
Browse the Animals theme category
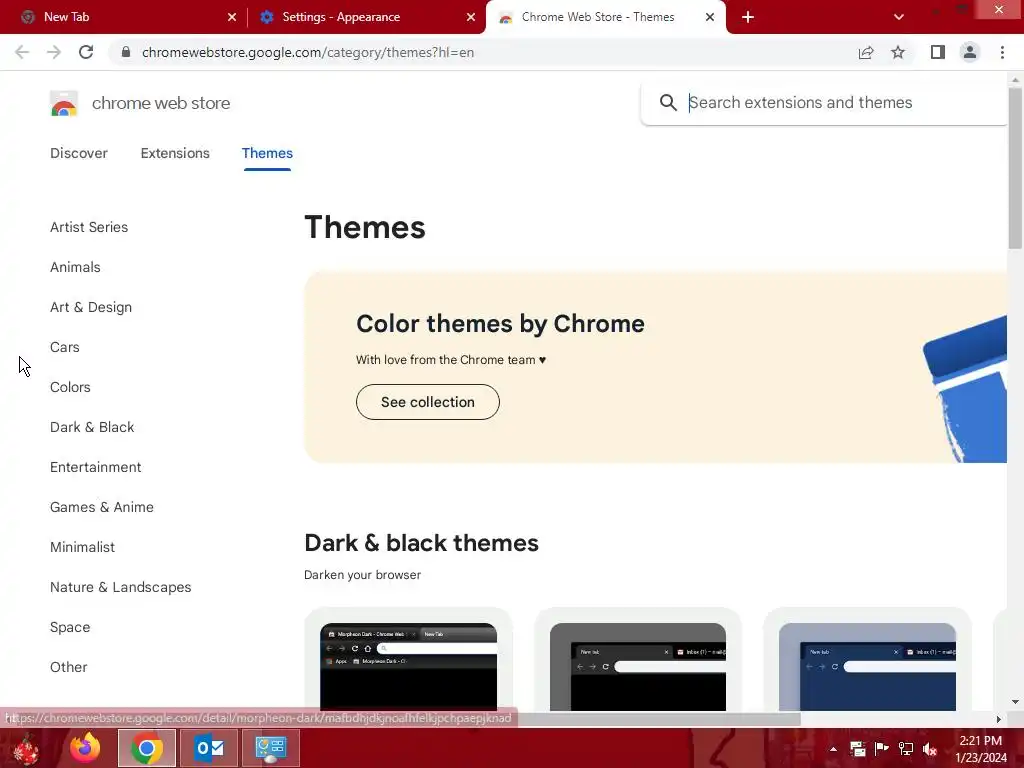(x=75, y=267)
